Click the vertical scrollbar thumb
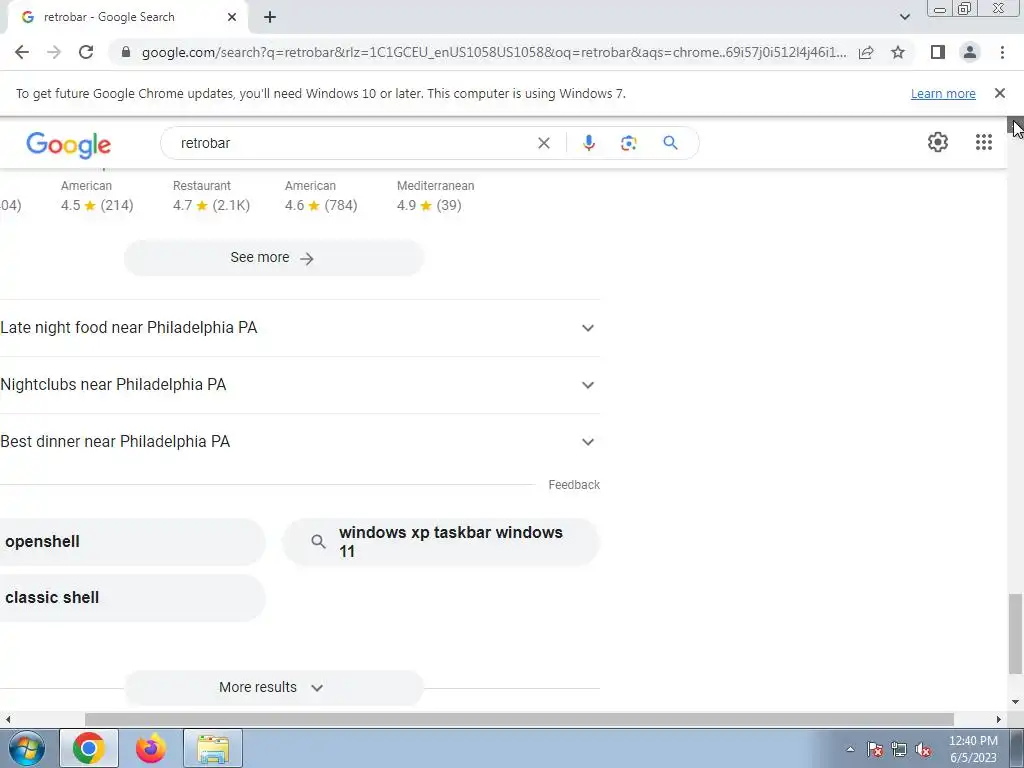 pyautogui.click(x=1015, y=633)
